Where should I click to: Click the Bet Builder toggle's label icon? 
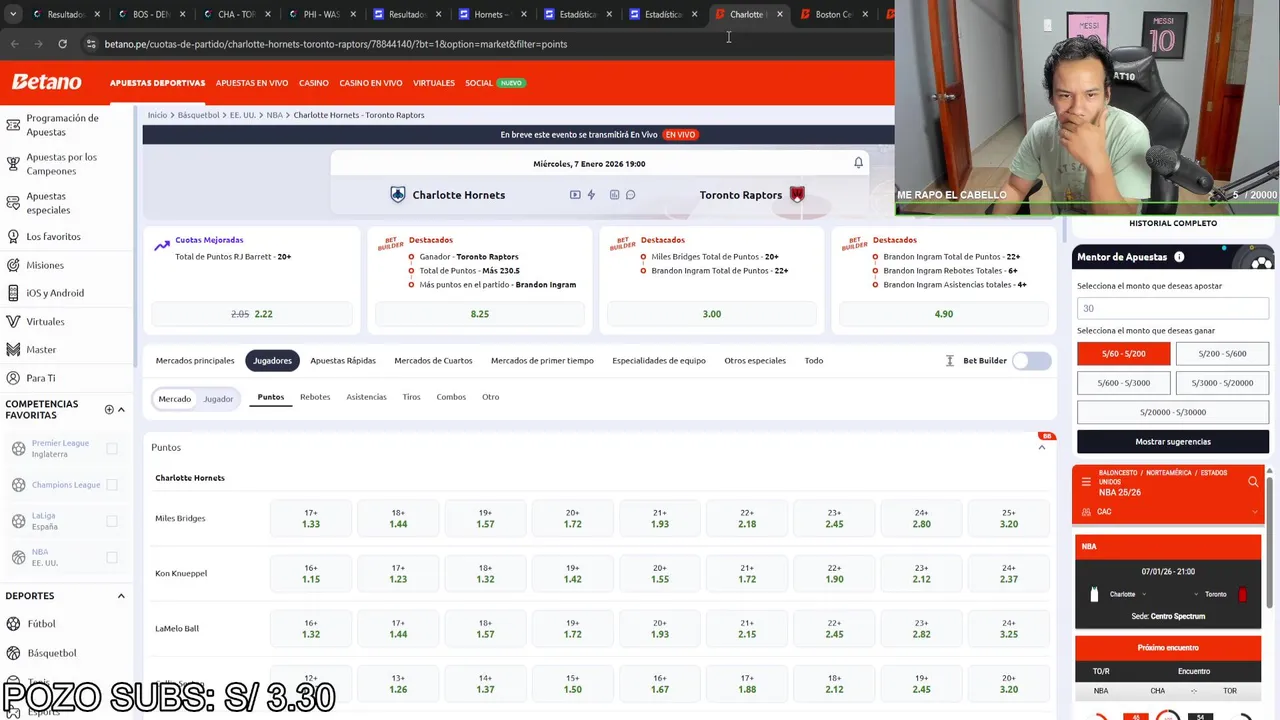[950, 361]
